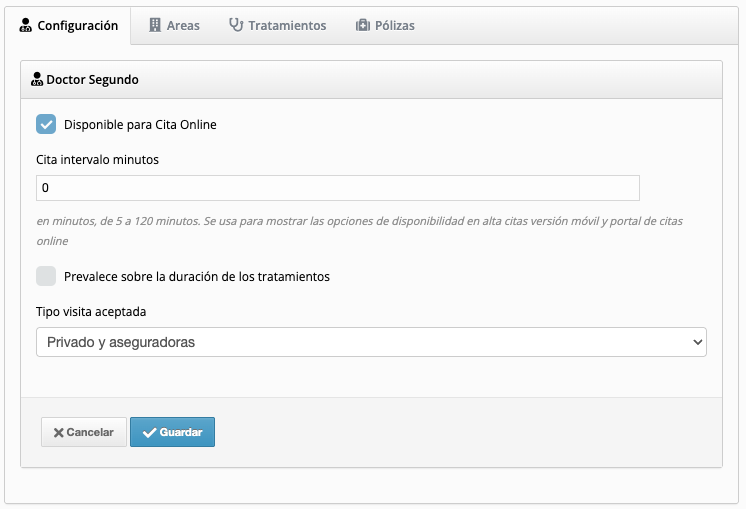
Task: Click the Doctor Segundo heading text
Action: pyautogui.click(x=92, y=79)
